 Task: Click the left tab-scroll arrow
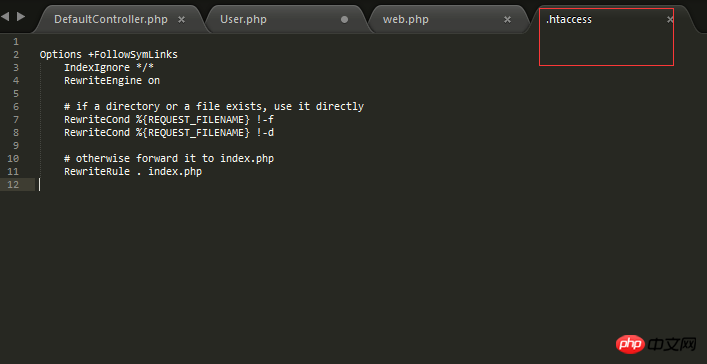pyautogui.click(x=5, y=17)
